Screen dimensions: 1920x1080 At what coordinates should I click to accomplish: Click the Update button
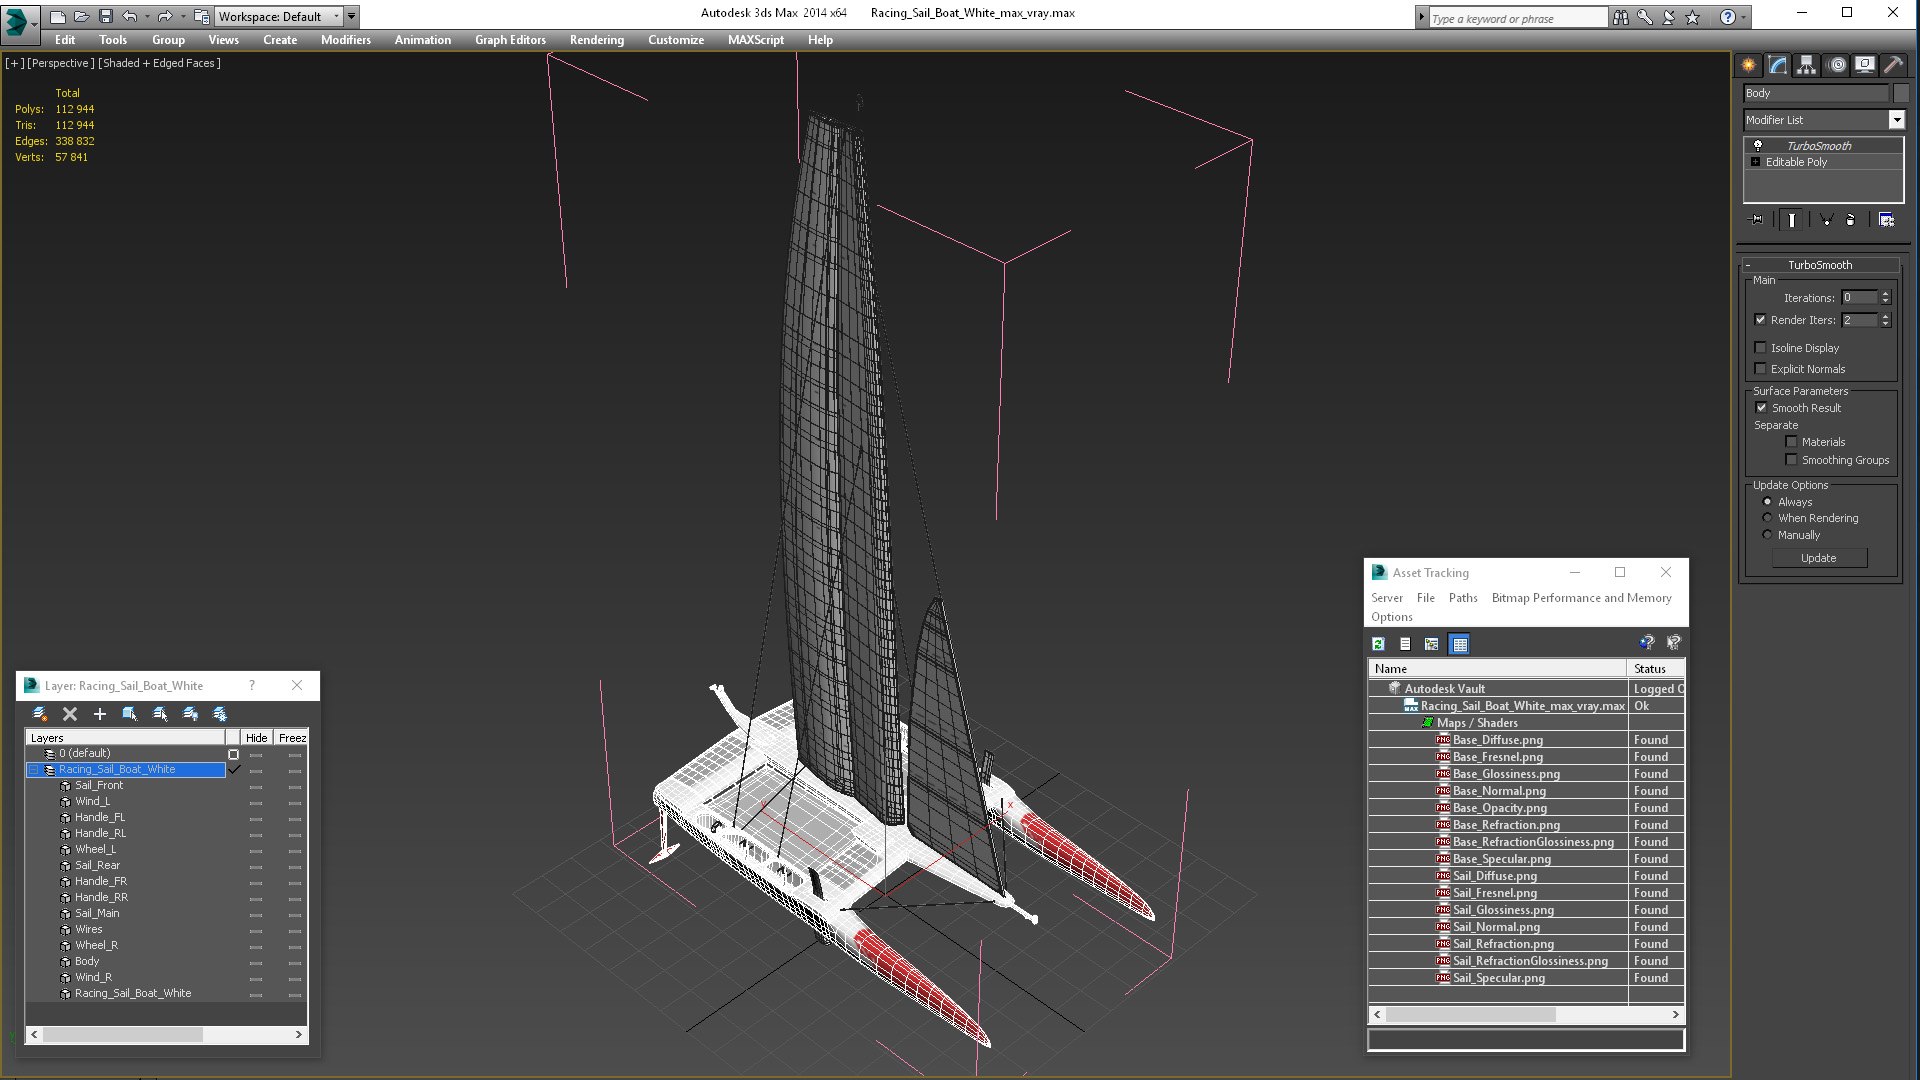pyautogui.click(x=1818, y=558)
